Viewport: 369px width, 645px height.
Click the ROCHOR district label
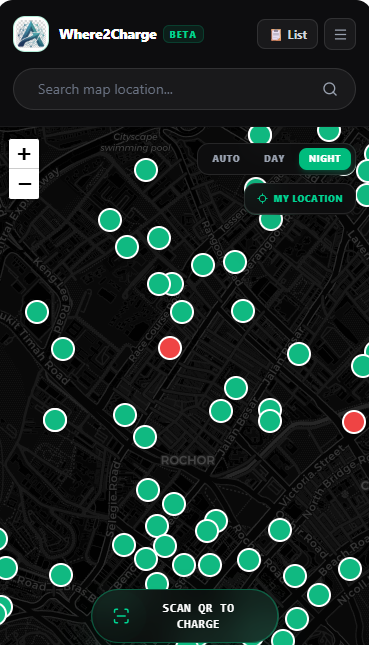[x=188, y=460]
